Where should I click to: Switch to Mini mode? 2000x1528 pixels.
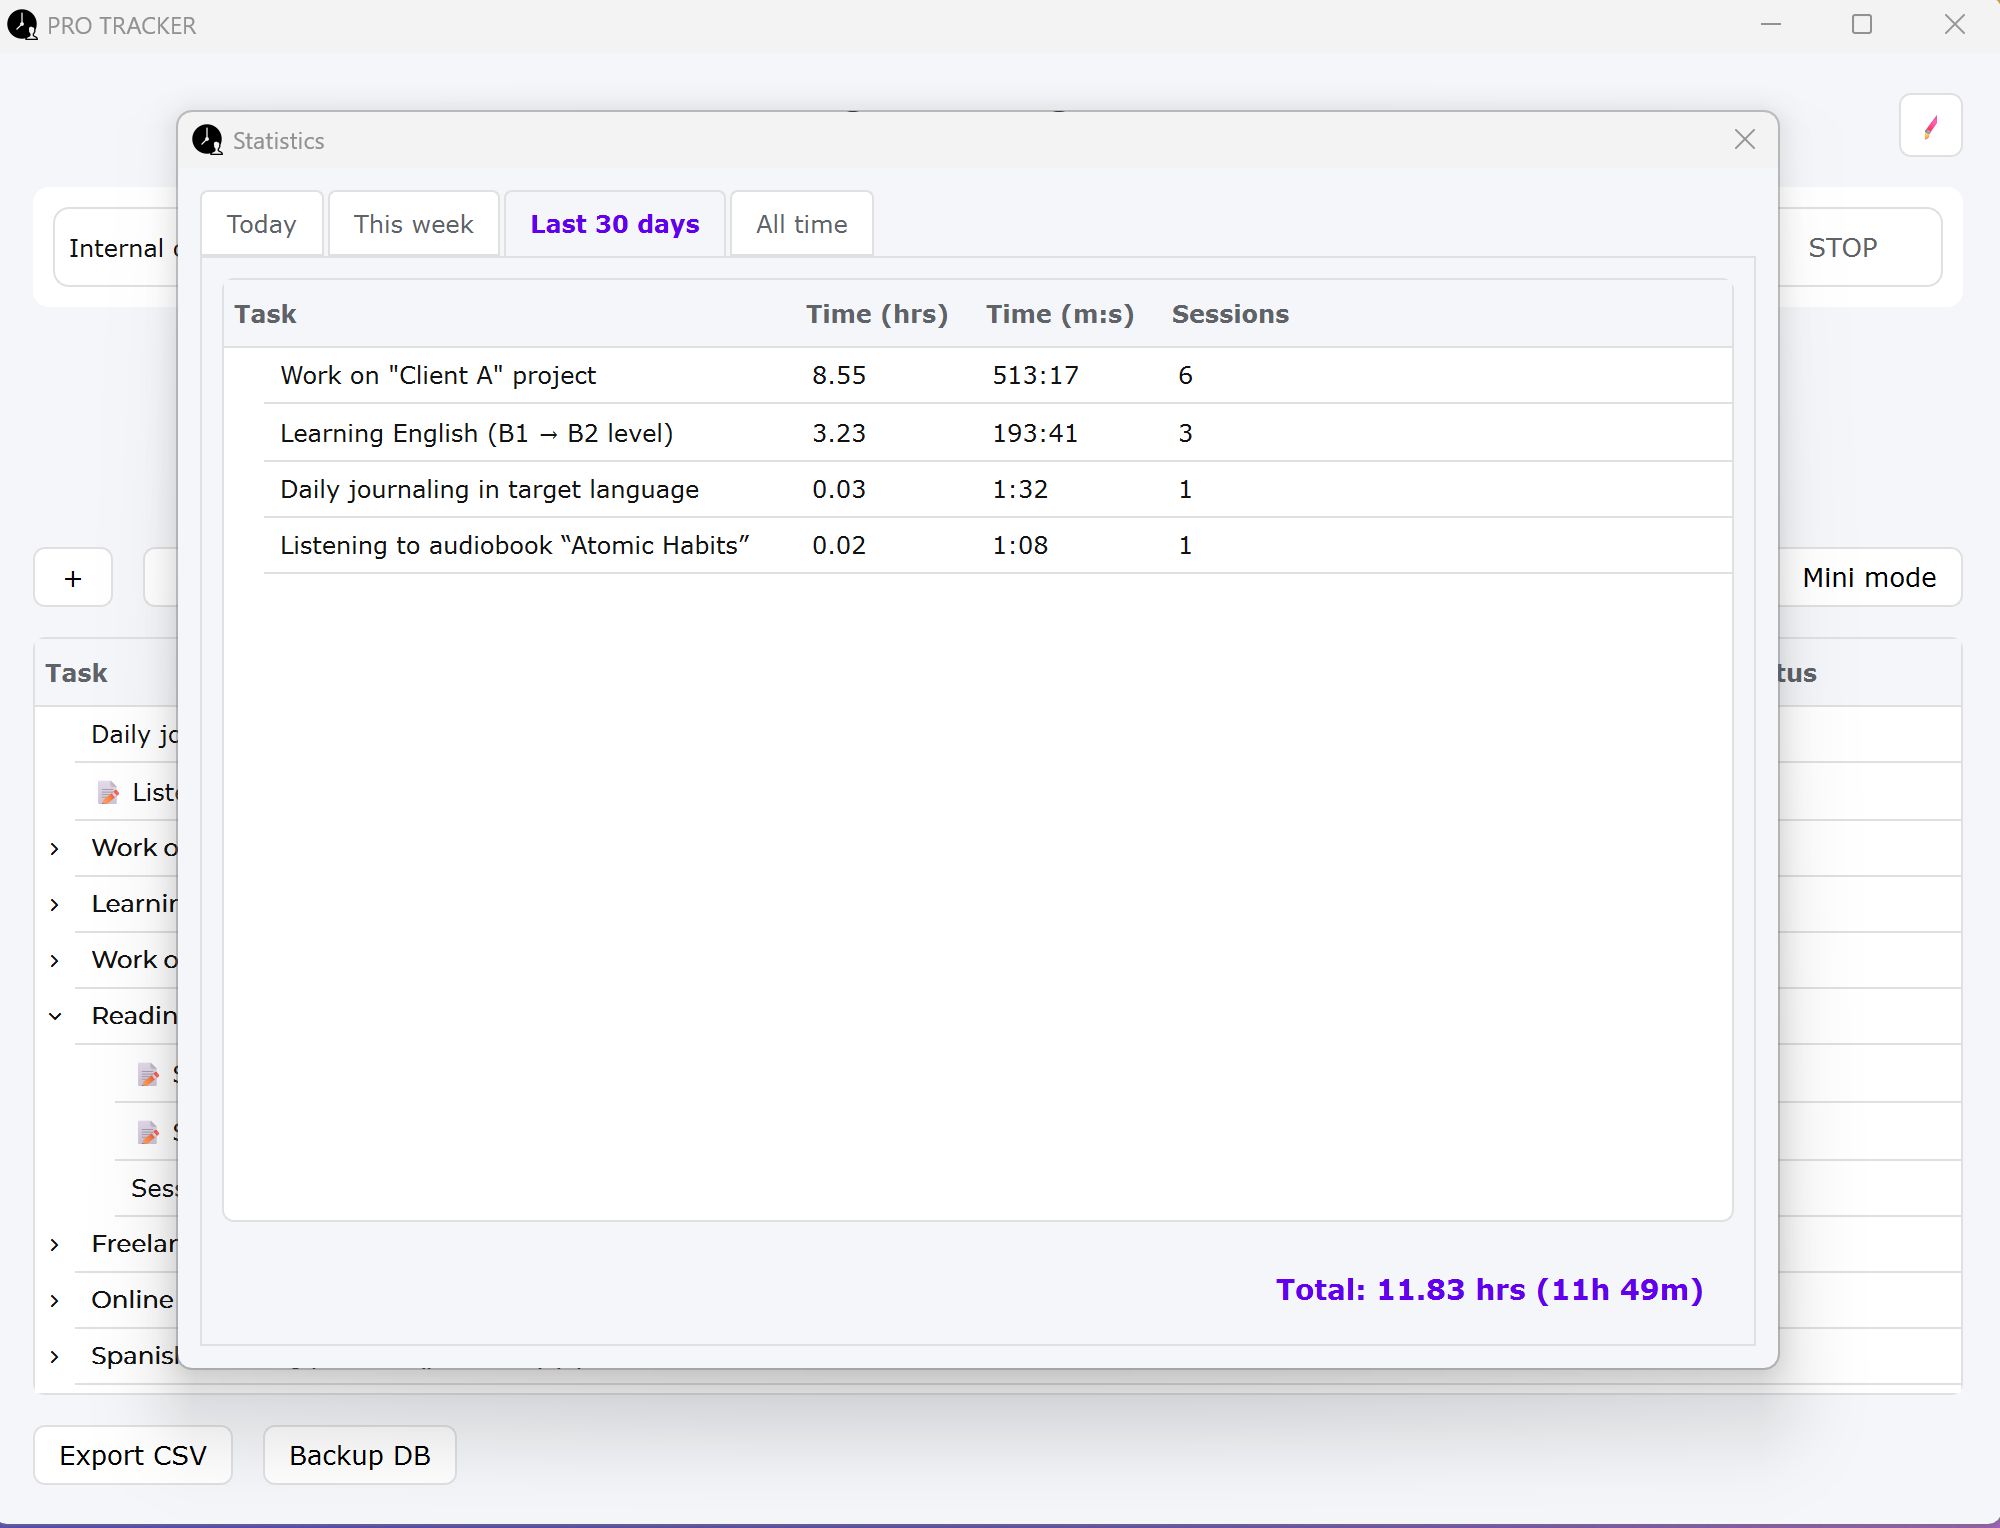(1868, 577)
